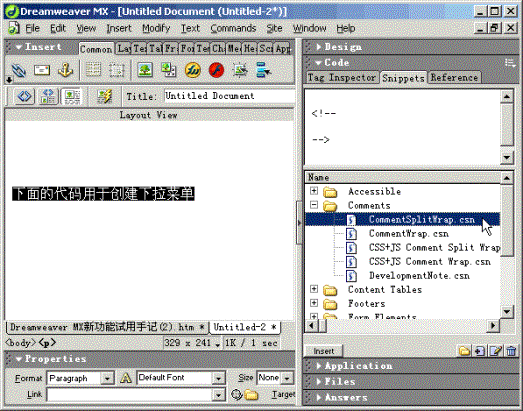This screenshot has width=523, height=411.
Task: Insert Flash movie with red Flash icon
Action: [216, 70]
